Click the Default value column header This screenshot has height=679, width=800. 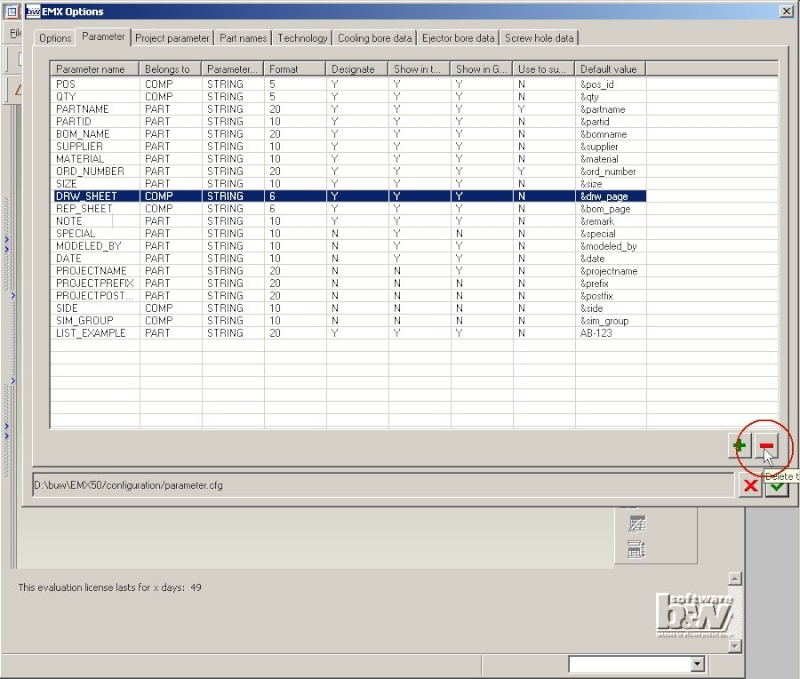[611, 69]
